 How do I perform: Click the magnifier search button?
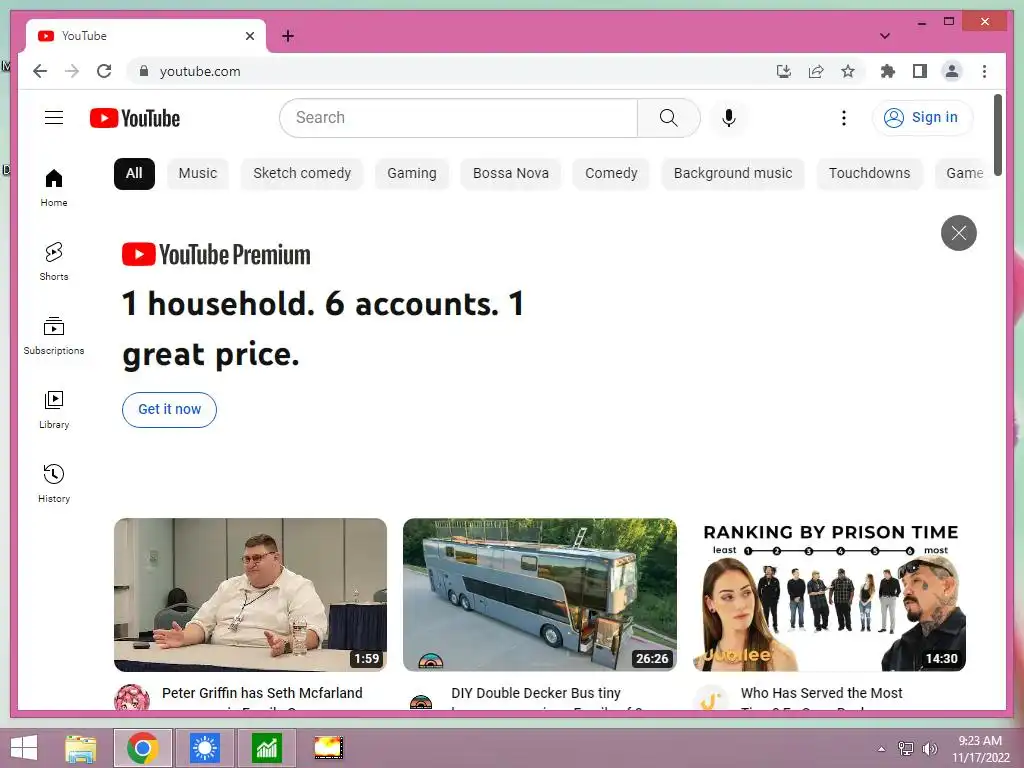click(x=669, y=118)
